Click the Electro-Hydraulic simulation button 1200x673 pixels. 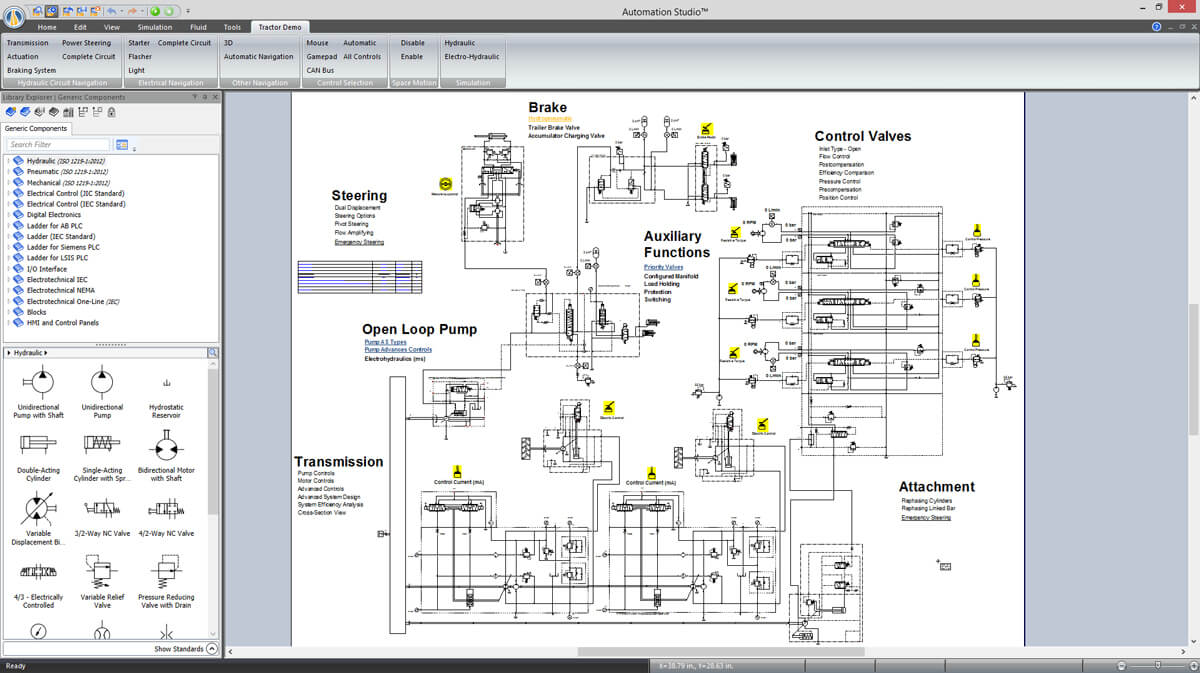click(x=472, y=57)
